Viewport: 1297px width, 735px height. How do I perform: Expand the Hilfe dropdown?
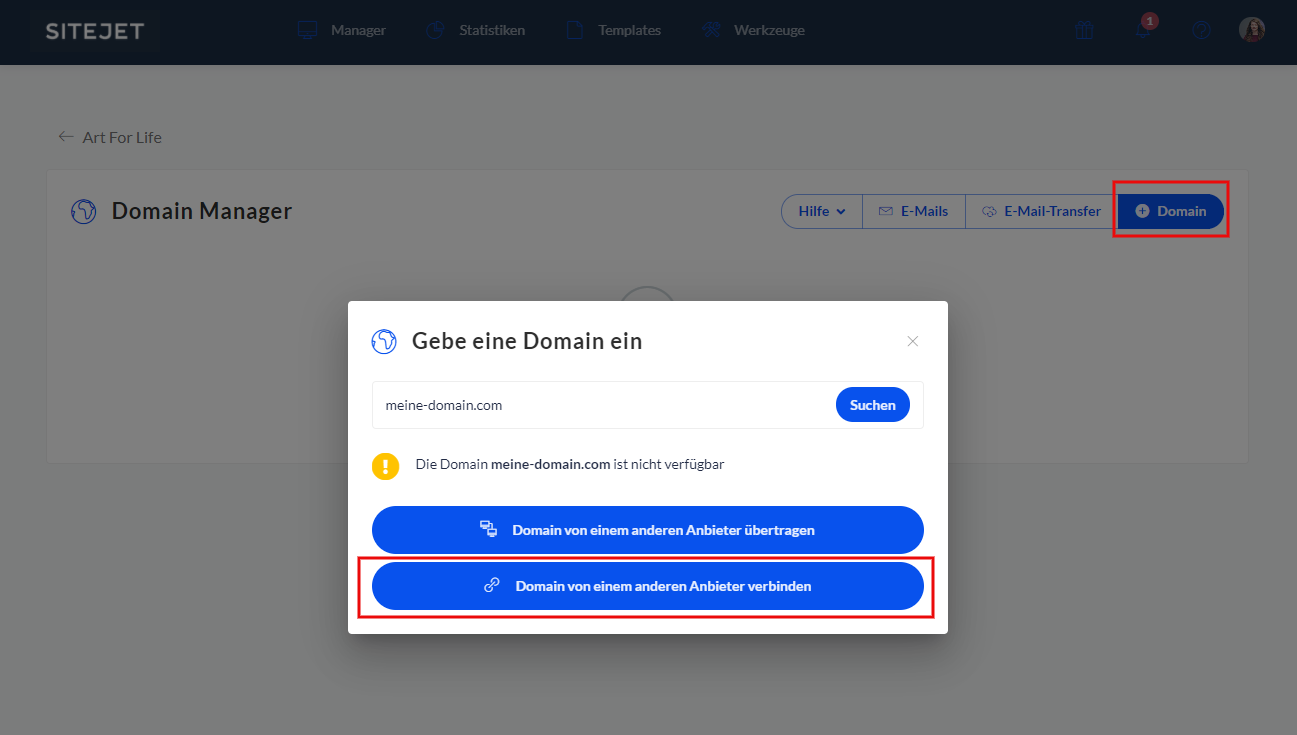click(x=821, y=211)
